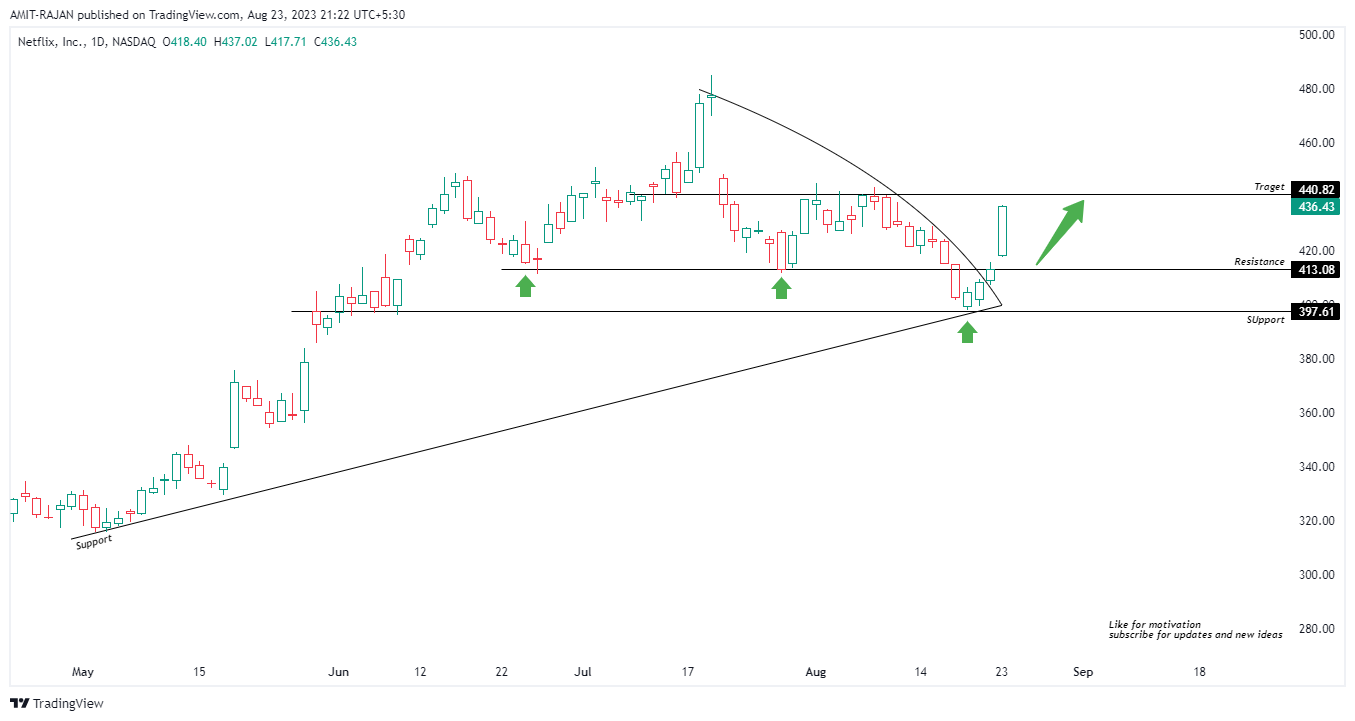Image resolution: width=1355 pixels, height=721 pixels.
Task: Click the large green arrow pointing toward target
Action: (x=1060, y=233)
